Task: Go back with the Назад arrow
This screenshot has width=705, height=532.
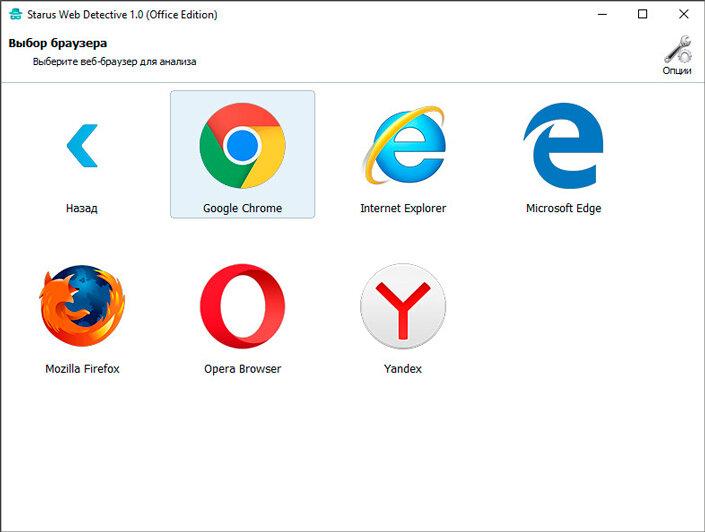Action: click(82, 146)
